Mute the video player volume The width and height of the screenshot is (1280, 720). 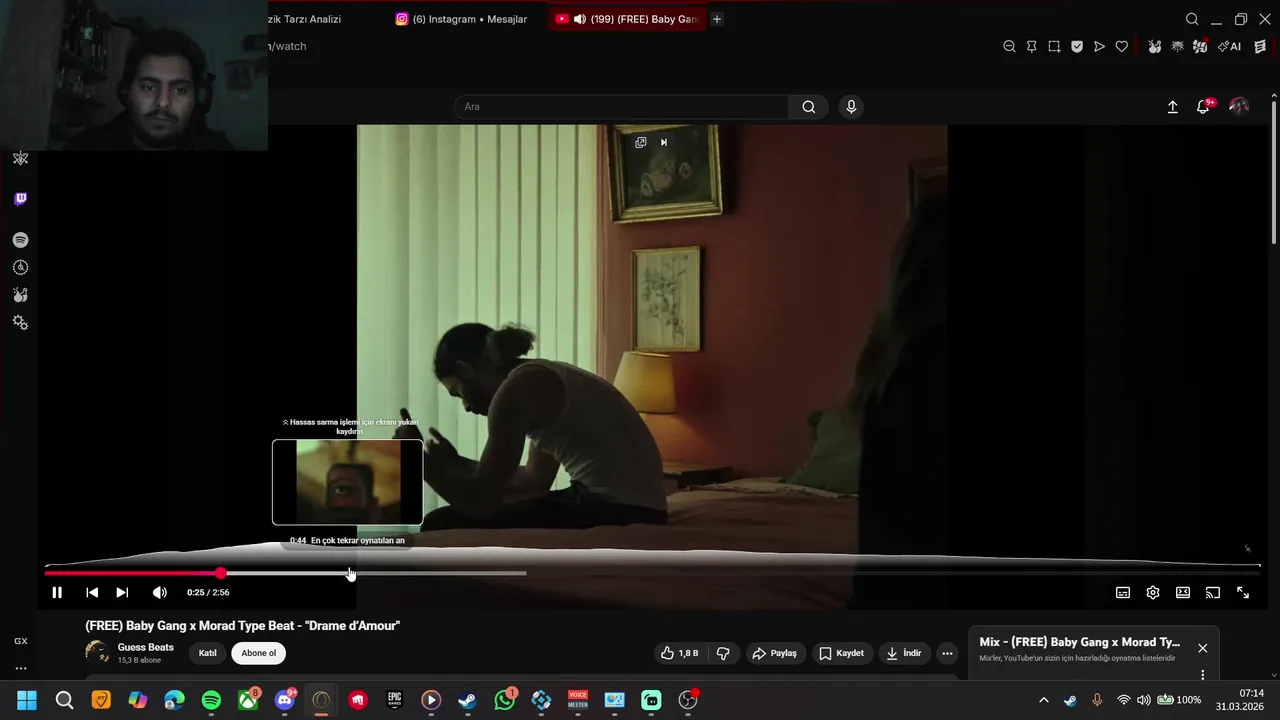click(160, 592)
